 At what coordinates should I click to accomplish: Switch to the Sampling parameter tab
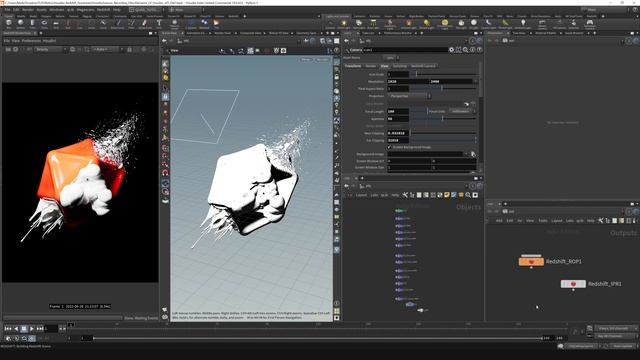point(400,66)
